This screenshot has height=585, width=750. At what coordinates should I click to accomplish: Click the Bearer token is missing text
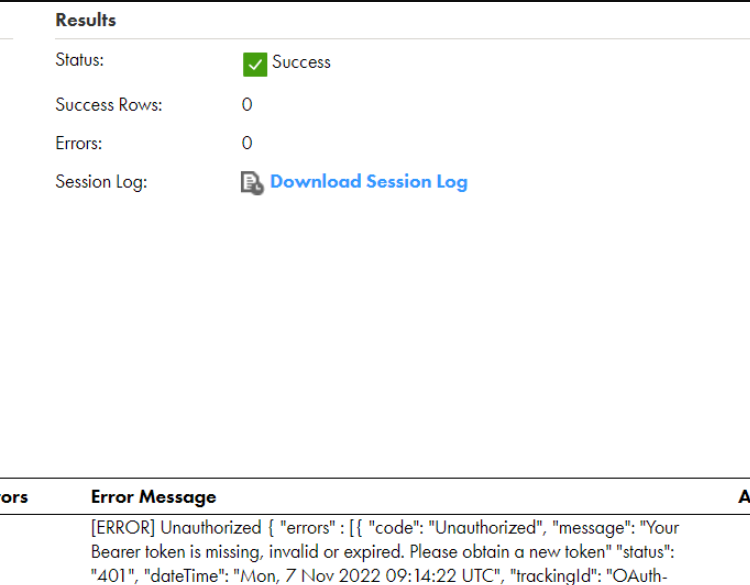click(176, 552)
